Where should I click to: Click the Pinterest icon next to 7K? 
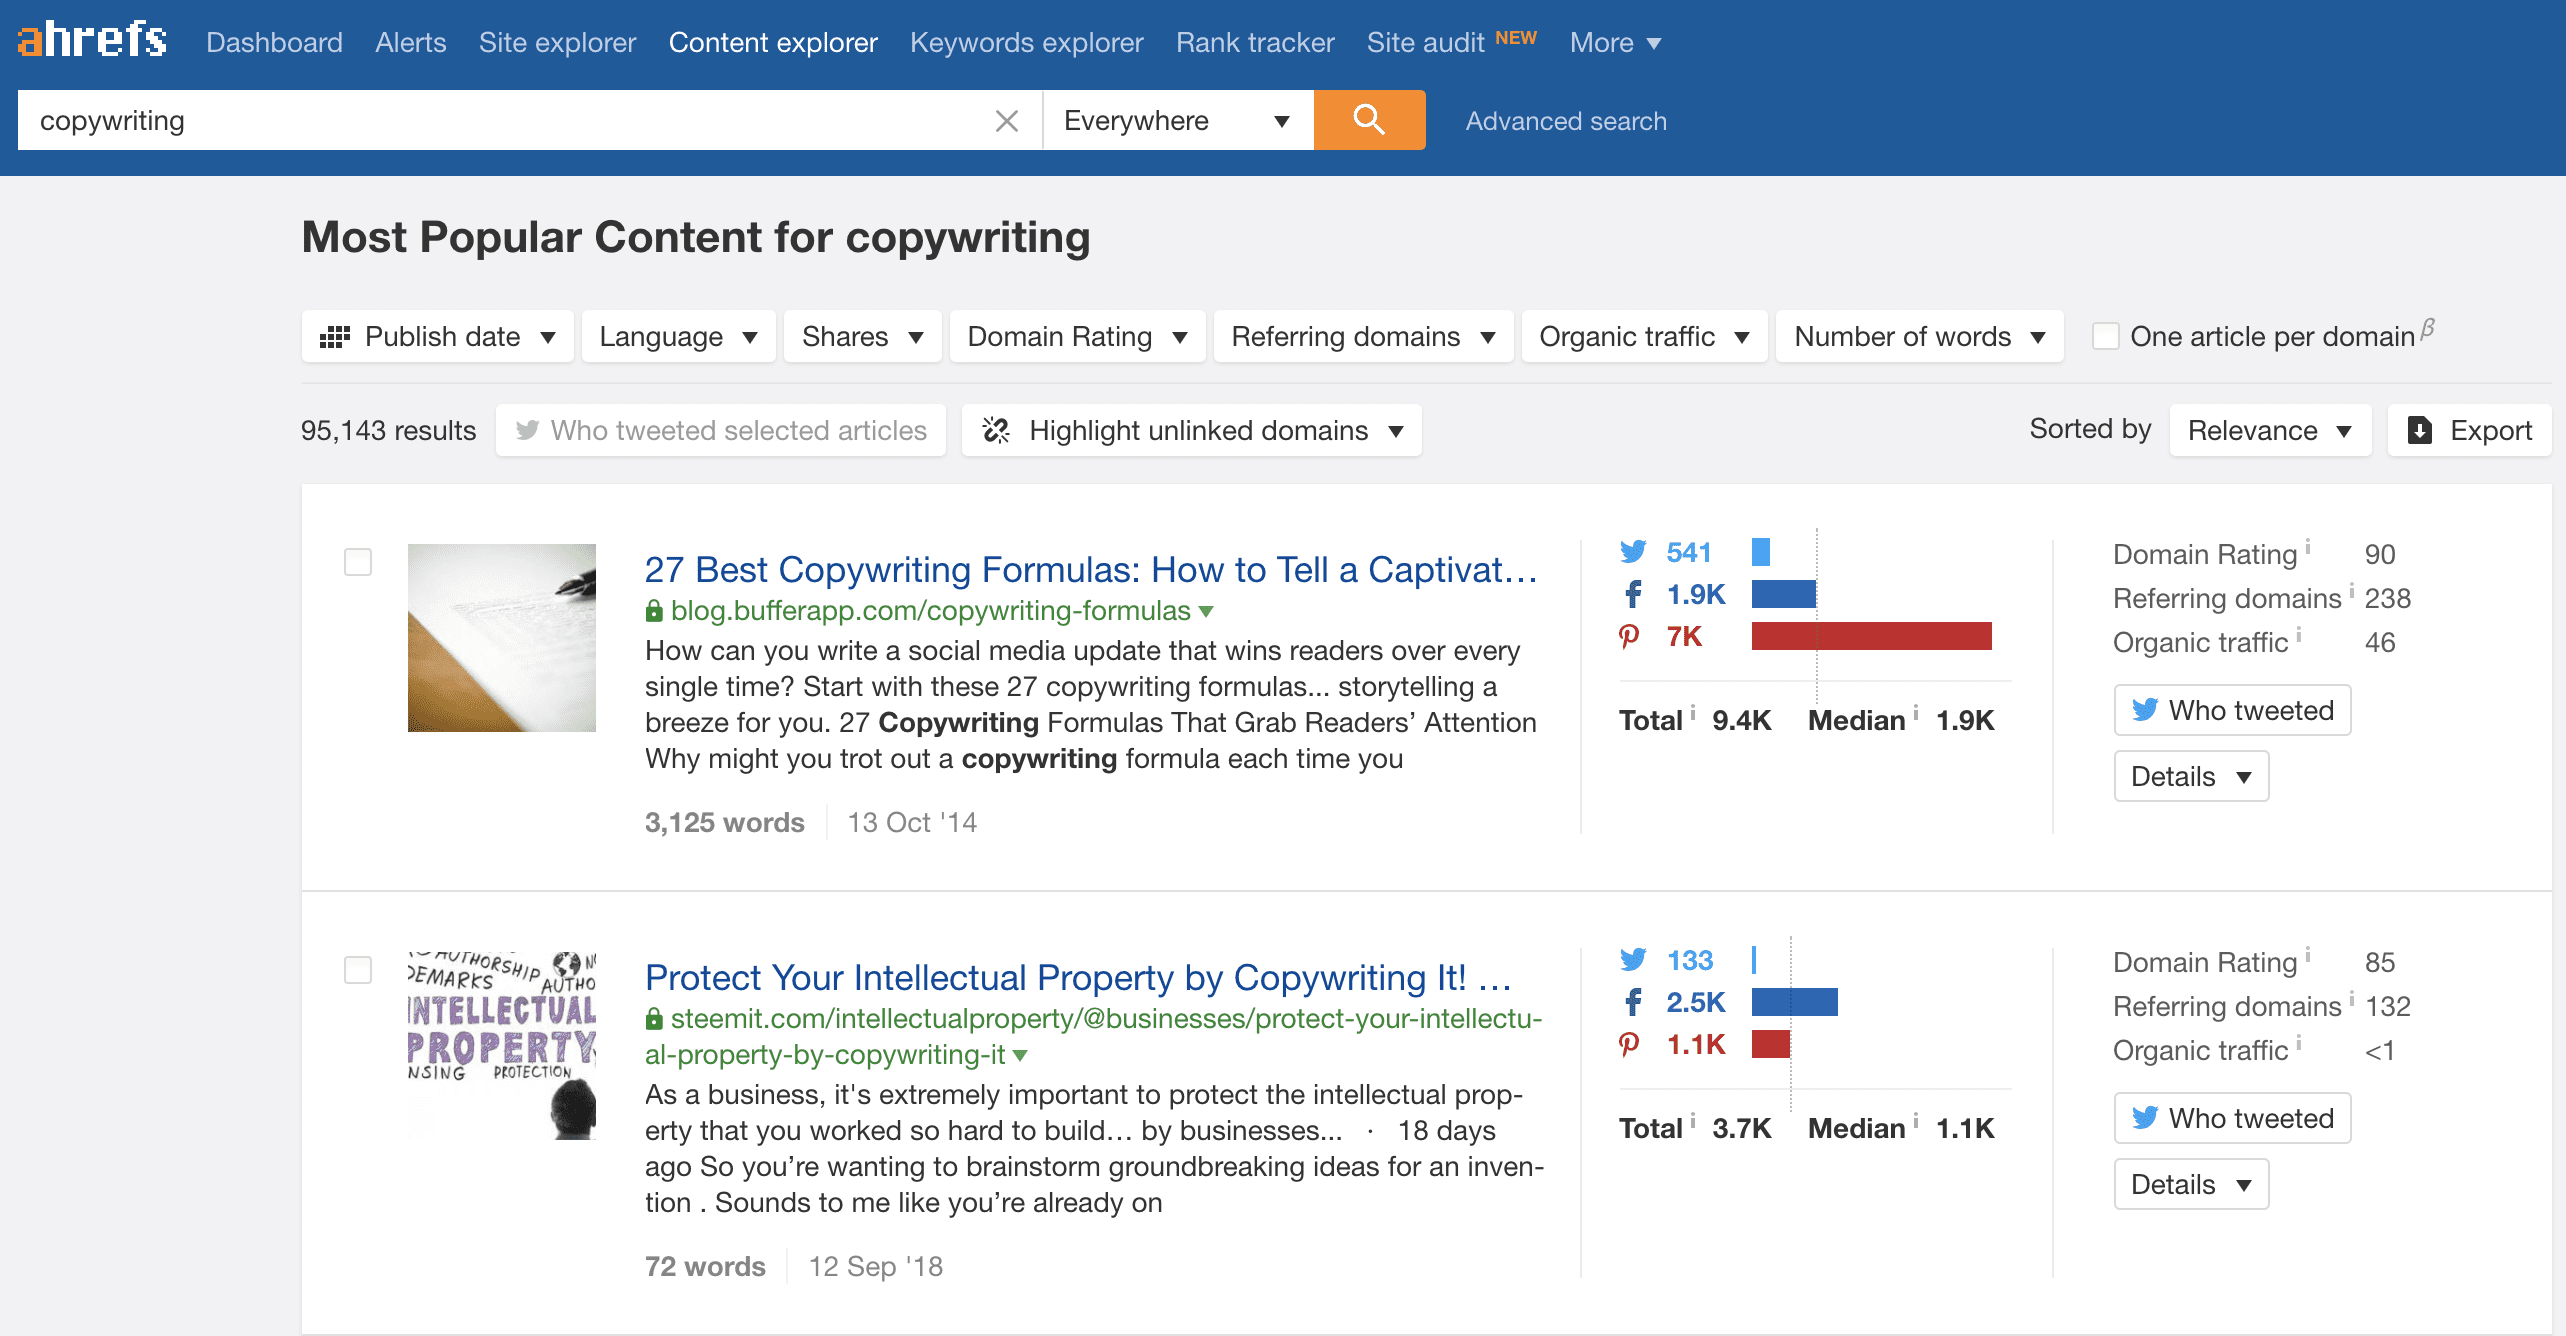1629,636
